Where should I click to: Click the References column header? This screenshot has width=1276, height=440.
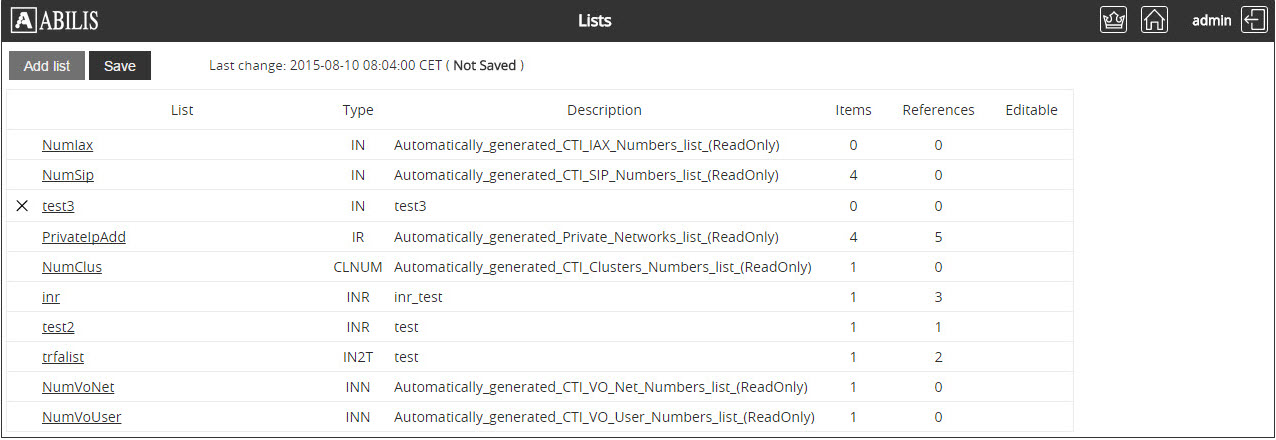pyautogui.click(x=938, y=110)
